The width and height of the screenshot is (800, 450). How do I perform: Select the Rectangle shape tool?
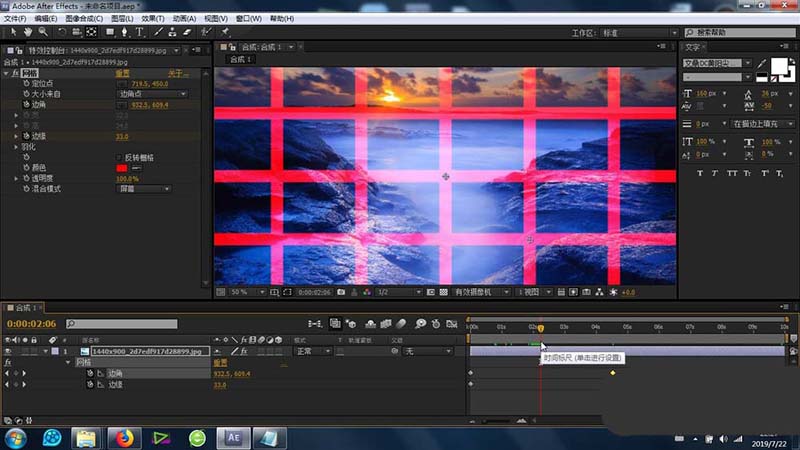(110, 32)
